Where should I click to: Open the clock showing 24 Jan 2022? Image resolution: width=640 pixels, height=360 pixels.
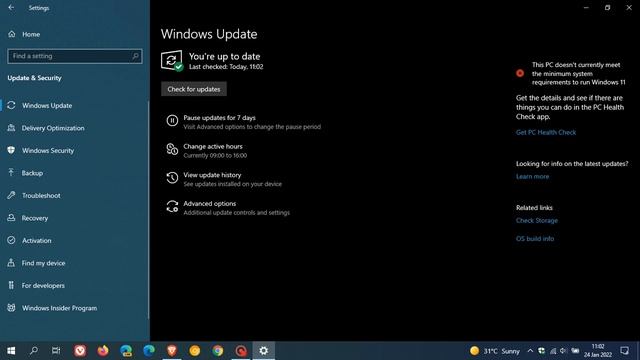click(x=598, y=351)
